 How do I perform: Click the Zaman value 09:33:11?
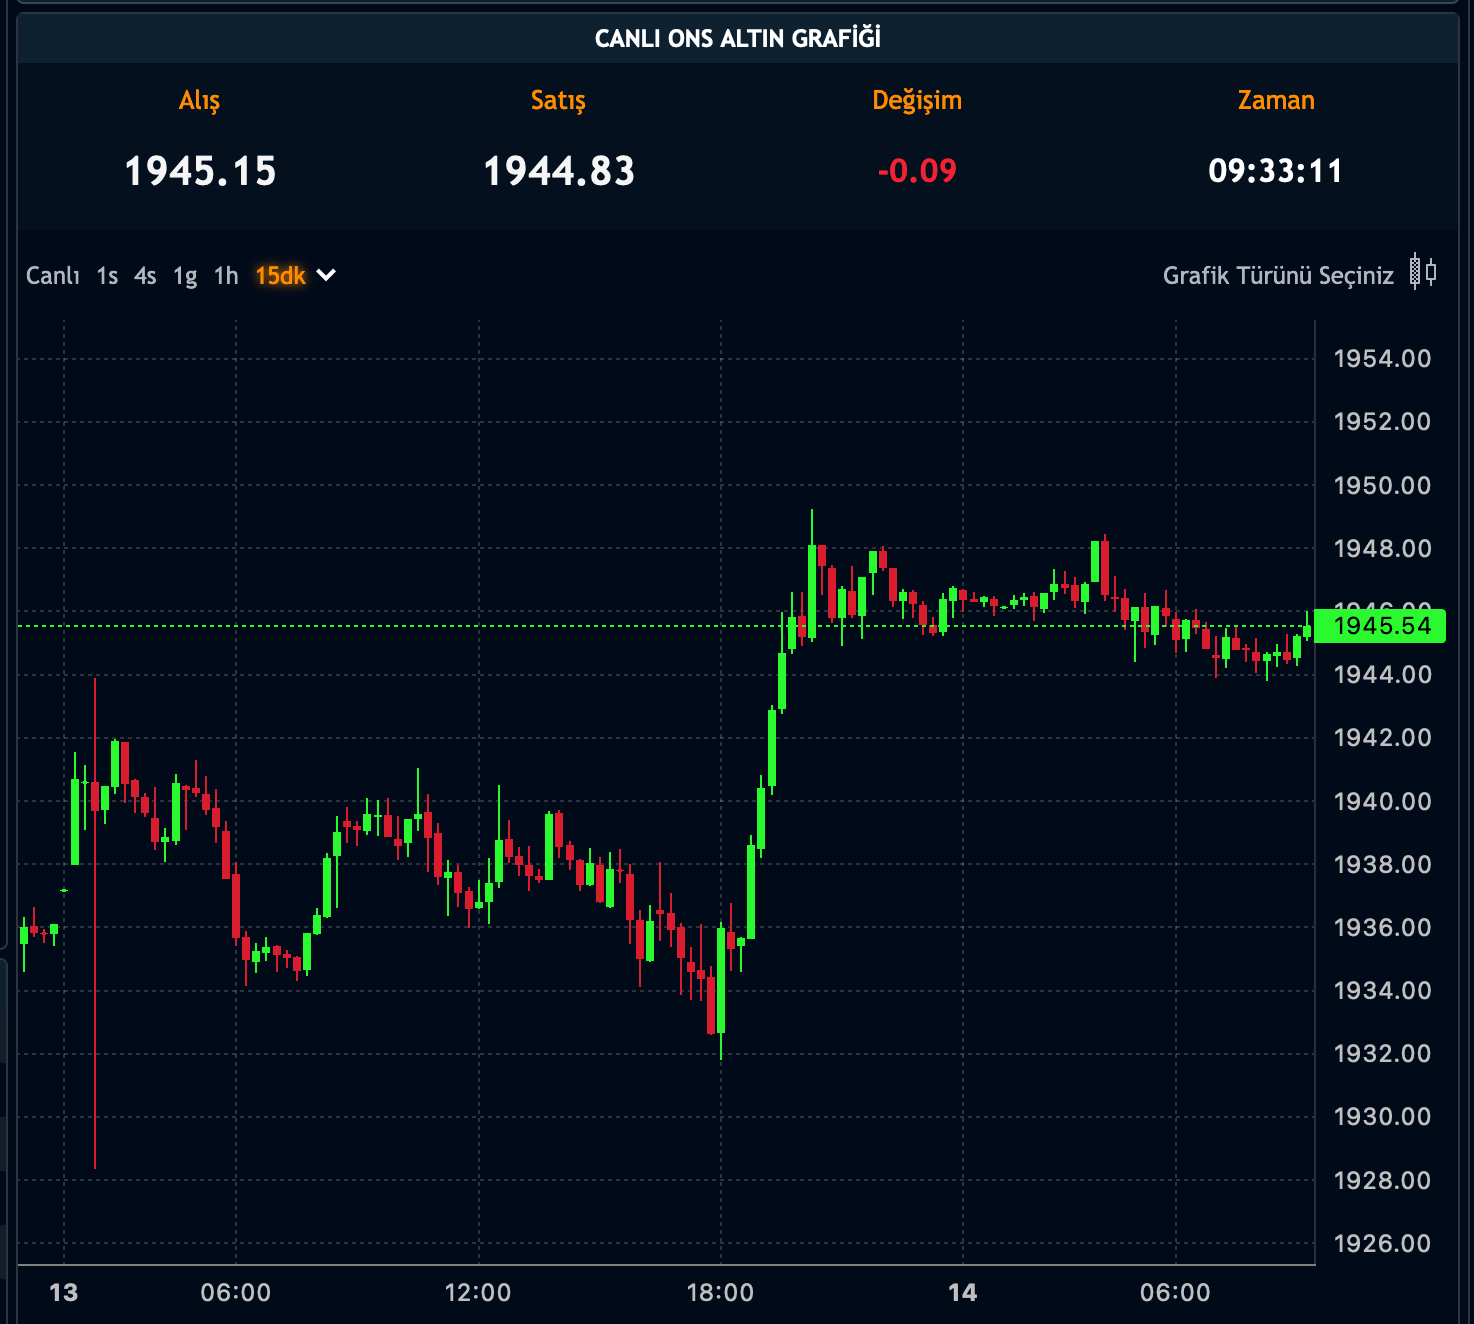pos(1275,171)
